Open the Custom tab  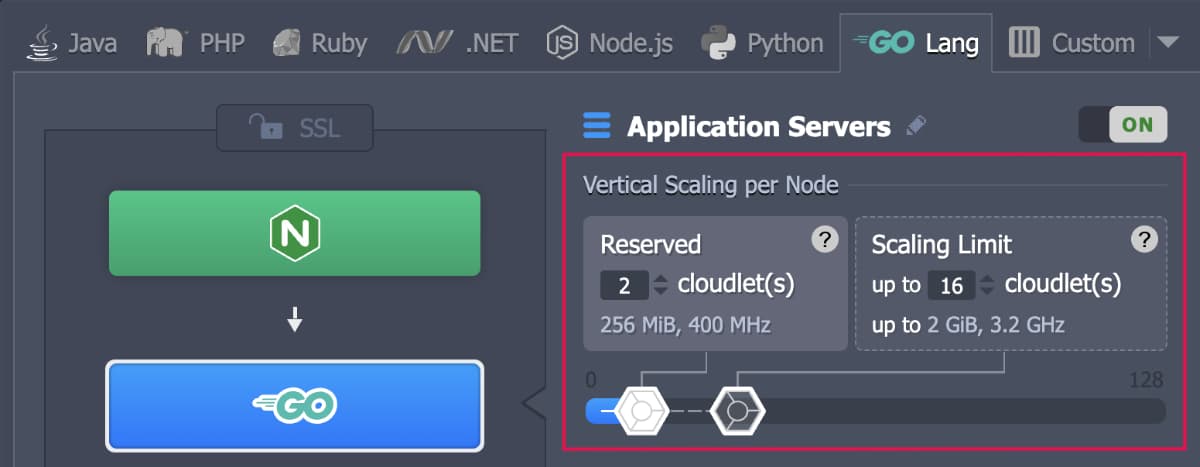(x=1073, y=43)
